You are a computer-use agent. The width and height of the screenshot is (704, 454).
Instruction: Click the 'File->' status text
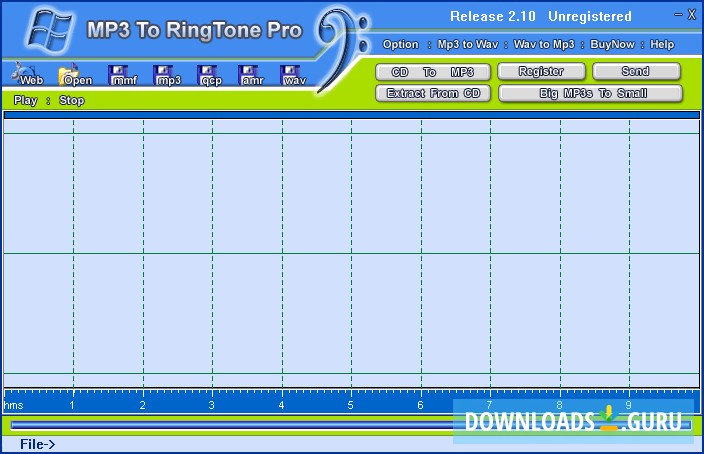(38, 444)
